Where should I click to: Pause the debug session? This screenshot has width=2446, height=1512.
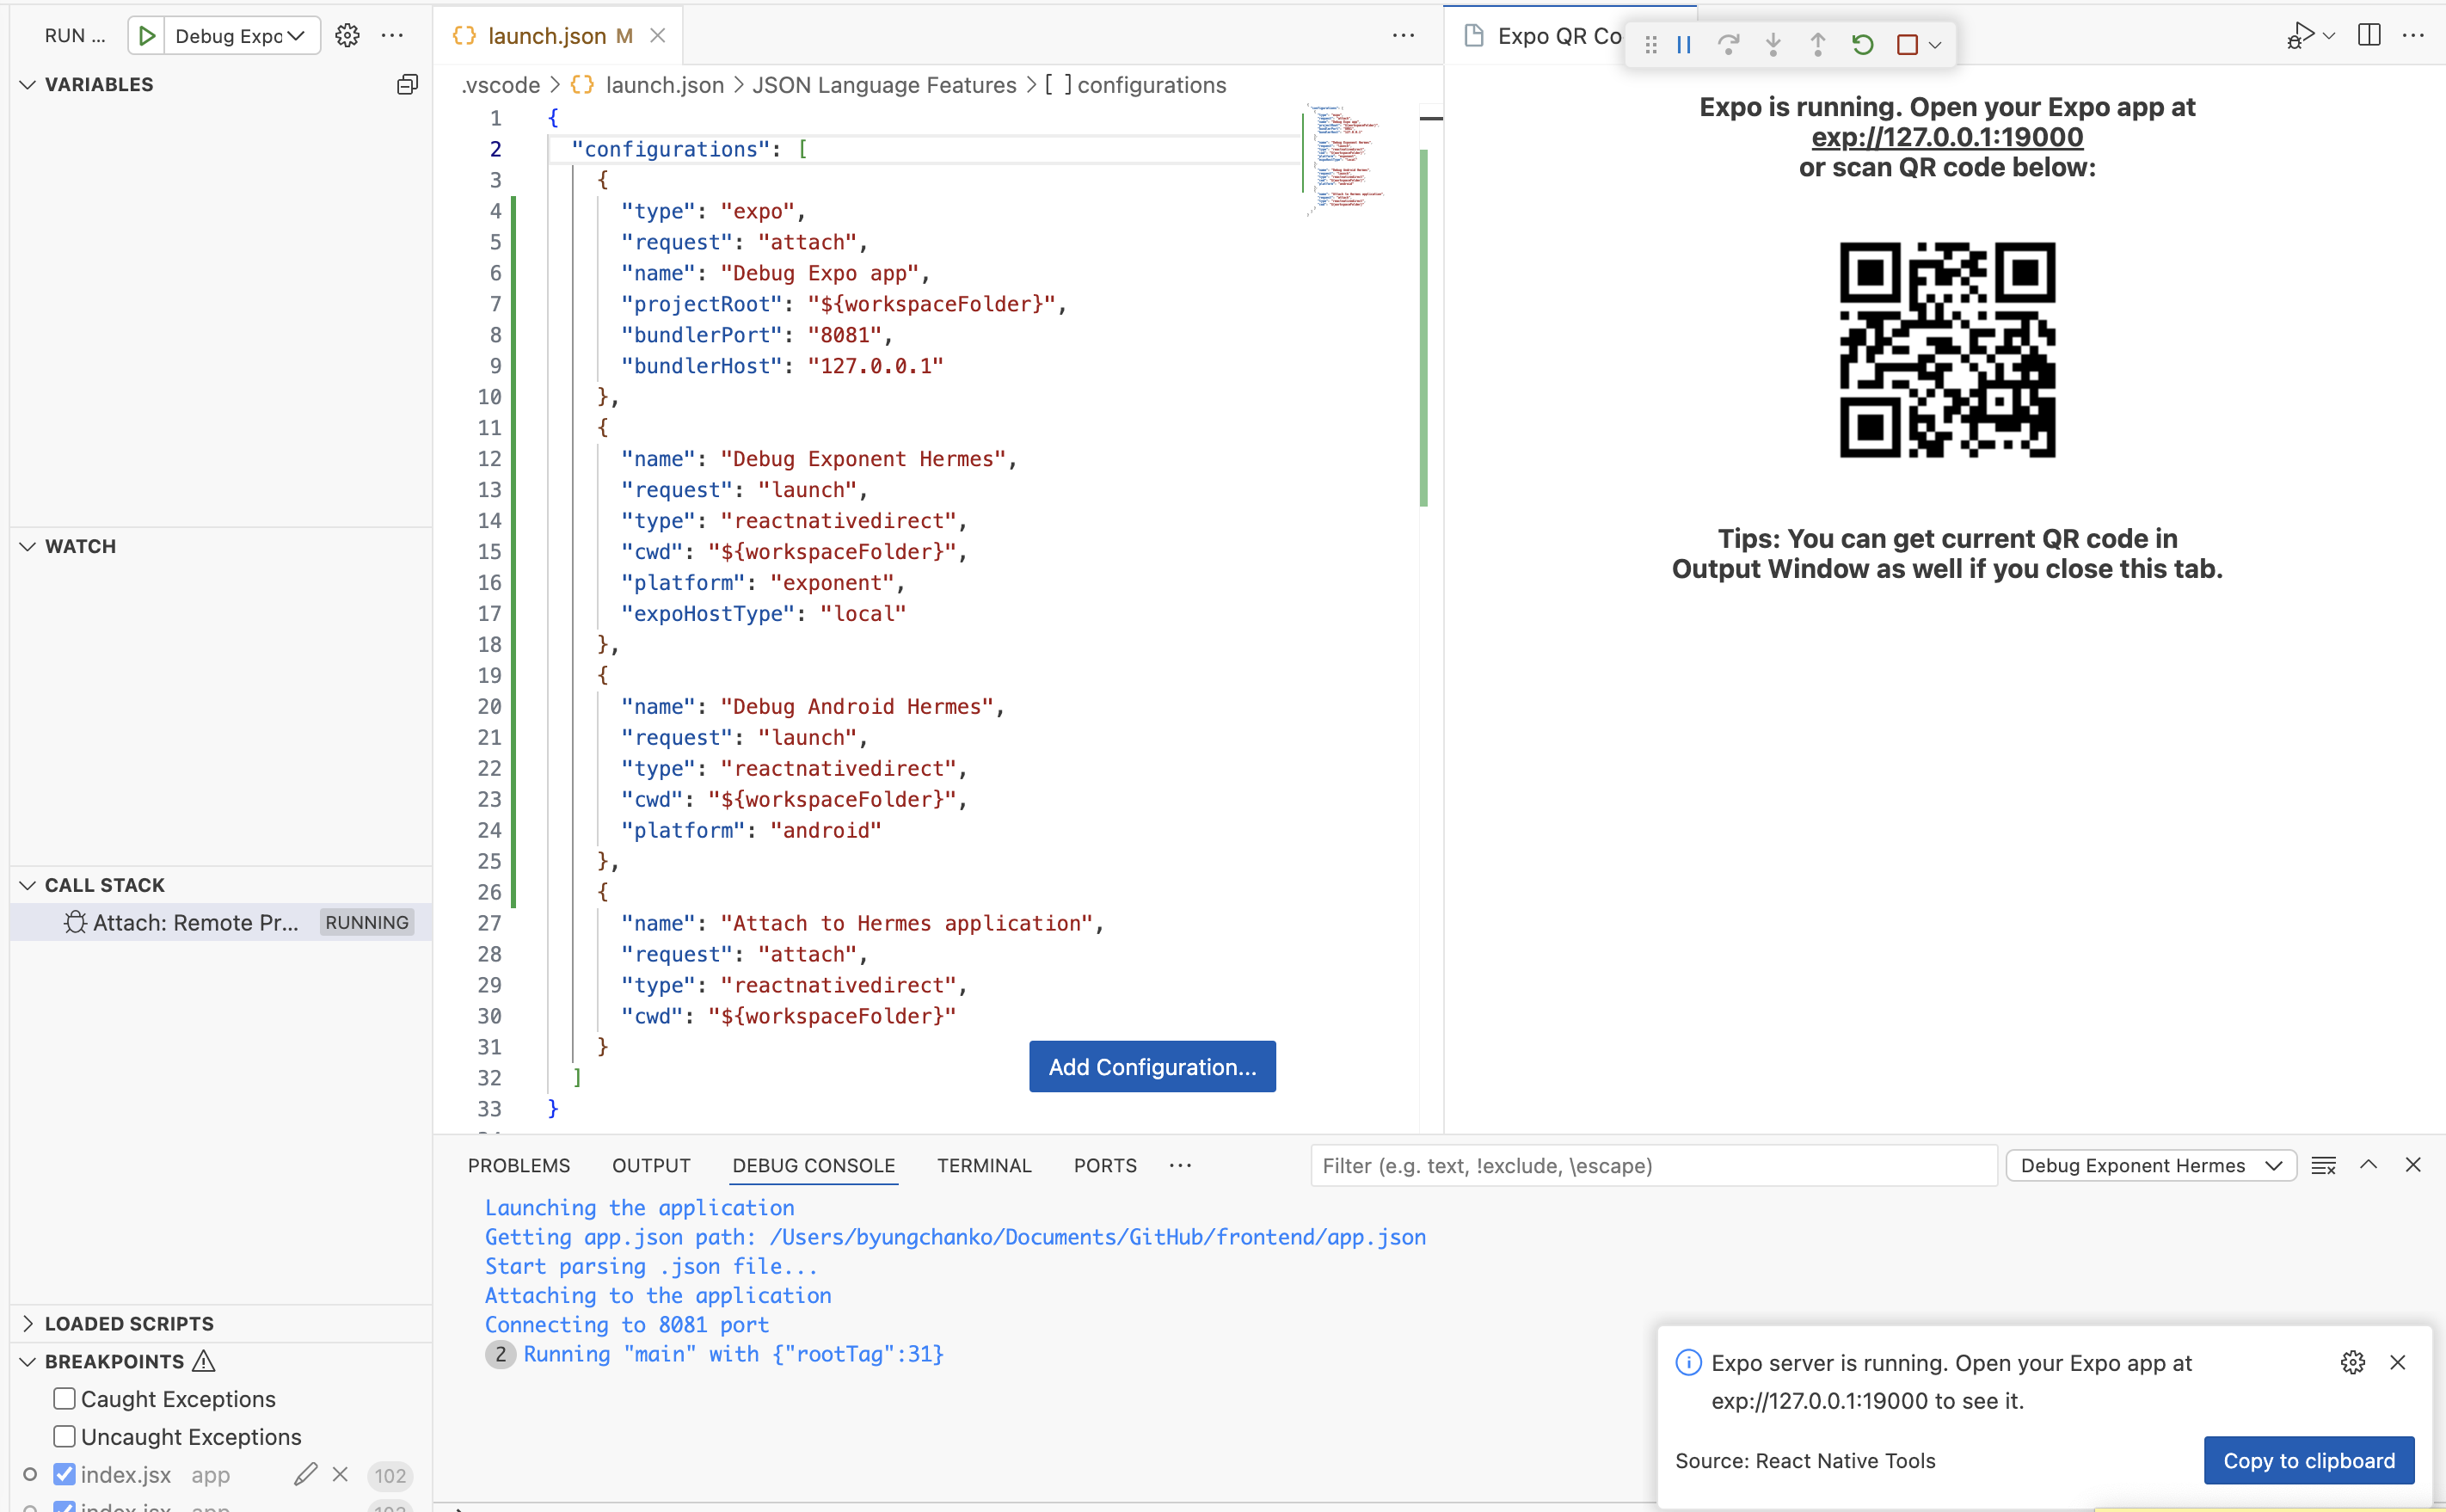click(1684, 45)
